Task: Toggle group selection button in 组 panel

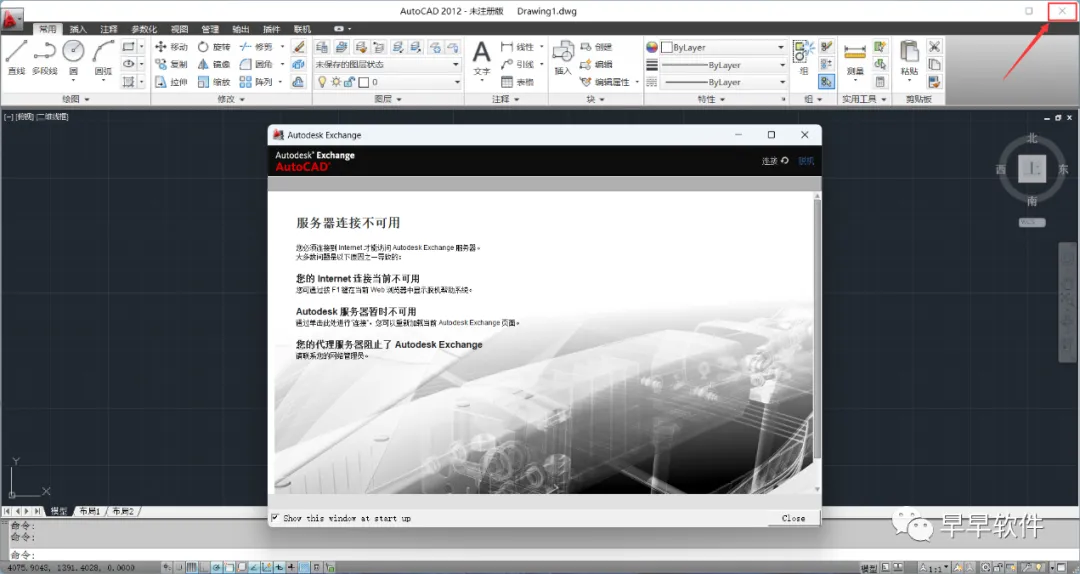Action: pos(826,82)
